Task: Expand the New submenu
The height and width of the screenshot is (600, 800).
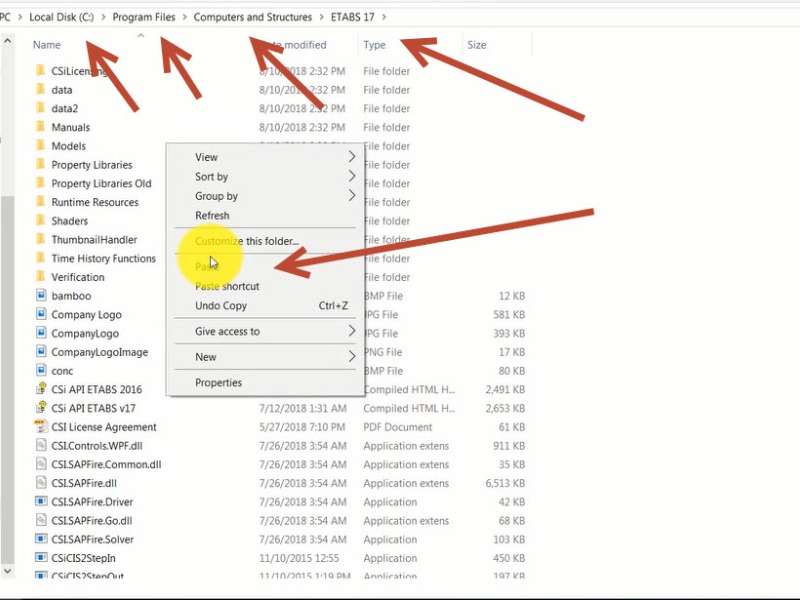Action: [x=205, y=356]
